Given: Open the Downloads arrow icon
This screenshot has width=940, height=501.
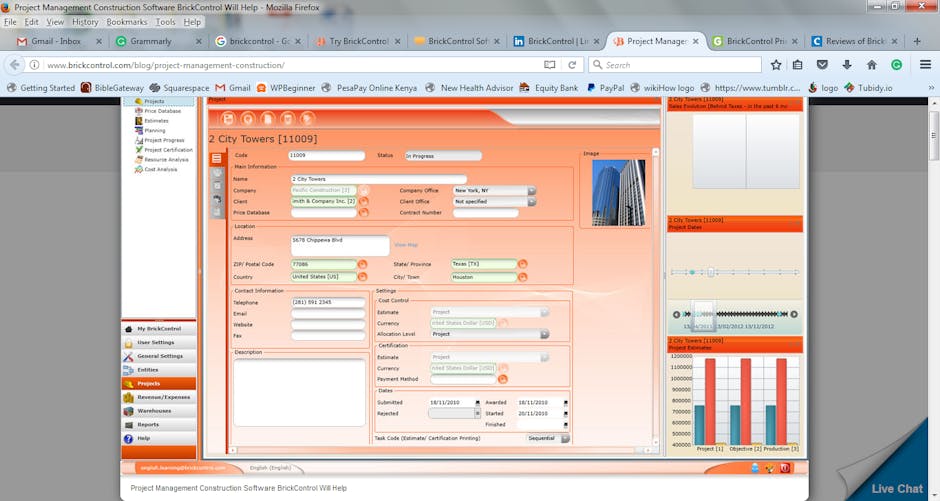Looking at the screenshot, I should tap(846, 65).
